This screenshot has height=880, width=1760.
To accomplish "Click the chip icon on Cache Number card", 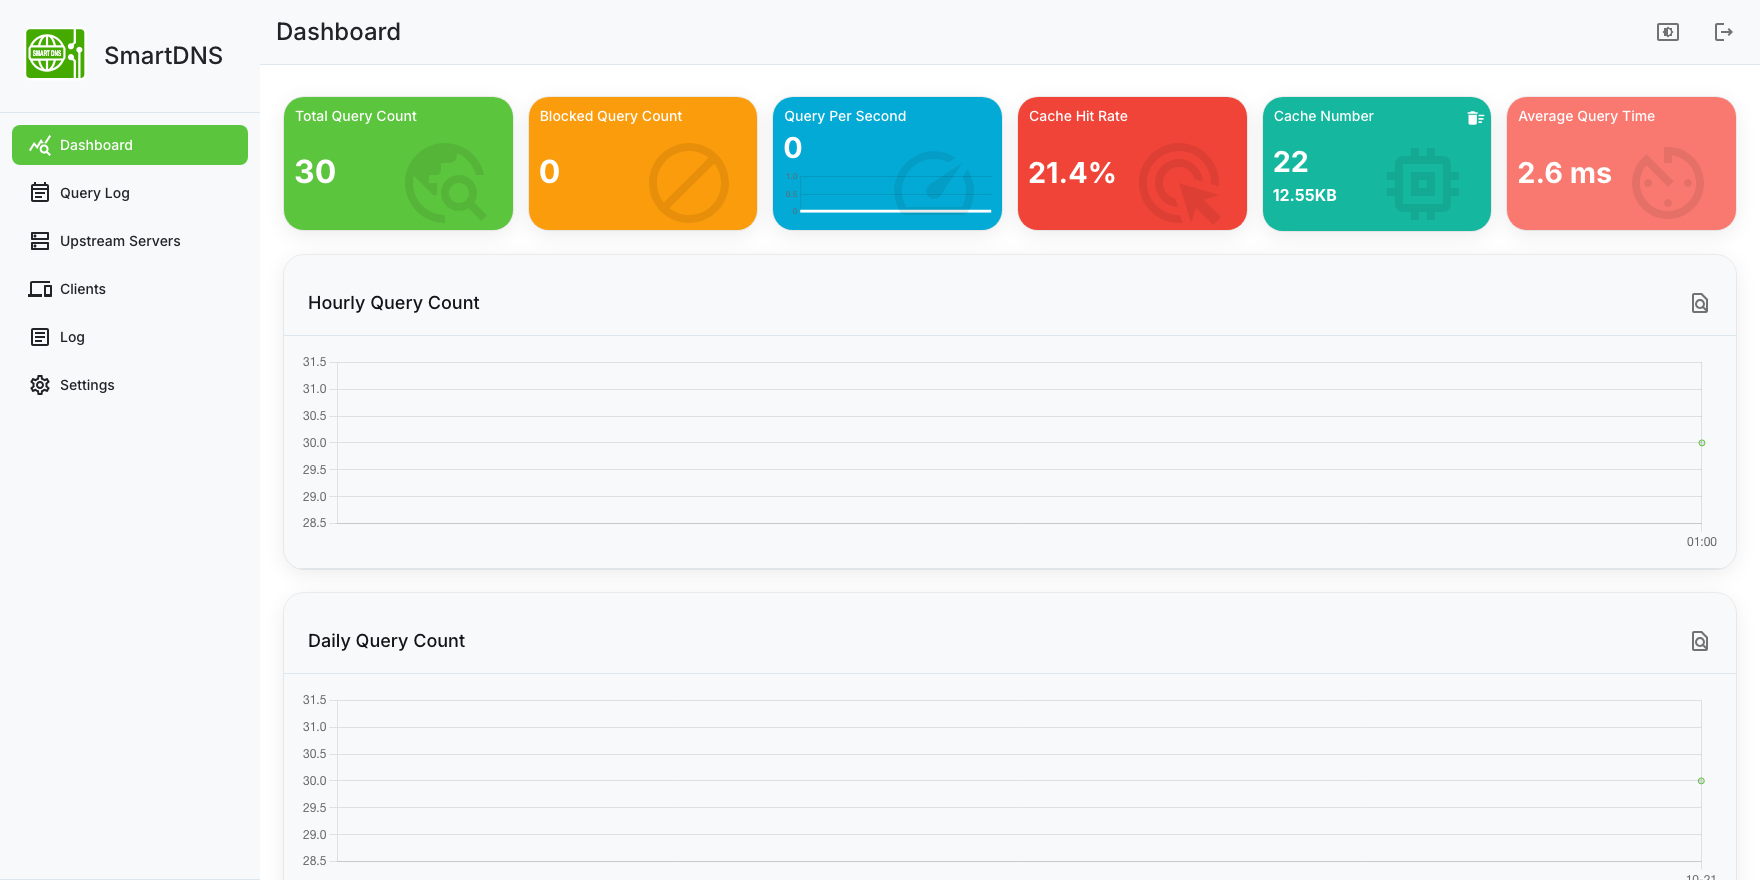I will [x=1423, y=184].
